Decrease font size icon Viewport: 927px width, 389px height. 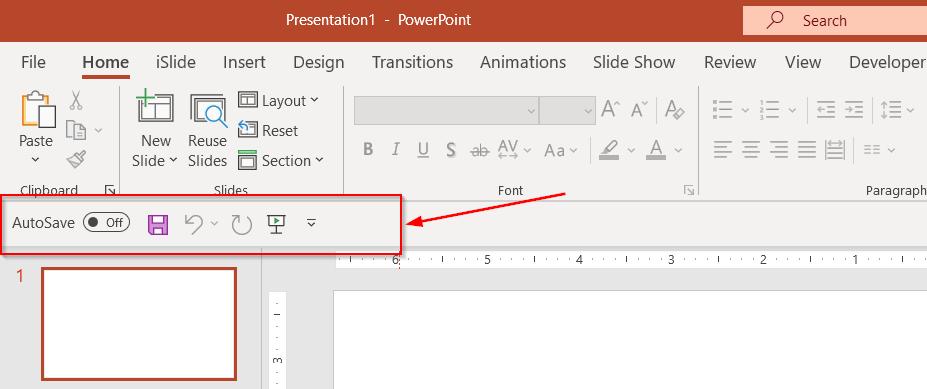click(639, 110)
